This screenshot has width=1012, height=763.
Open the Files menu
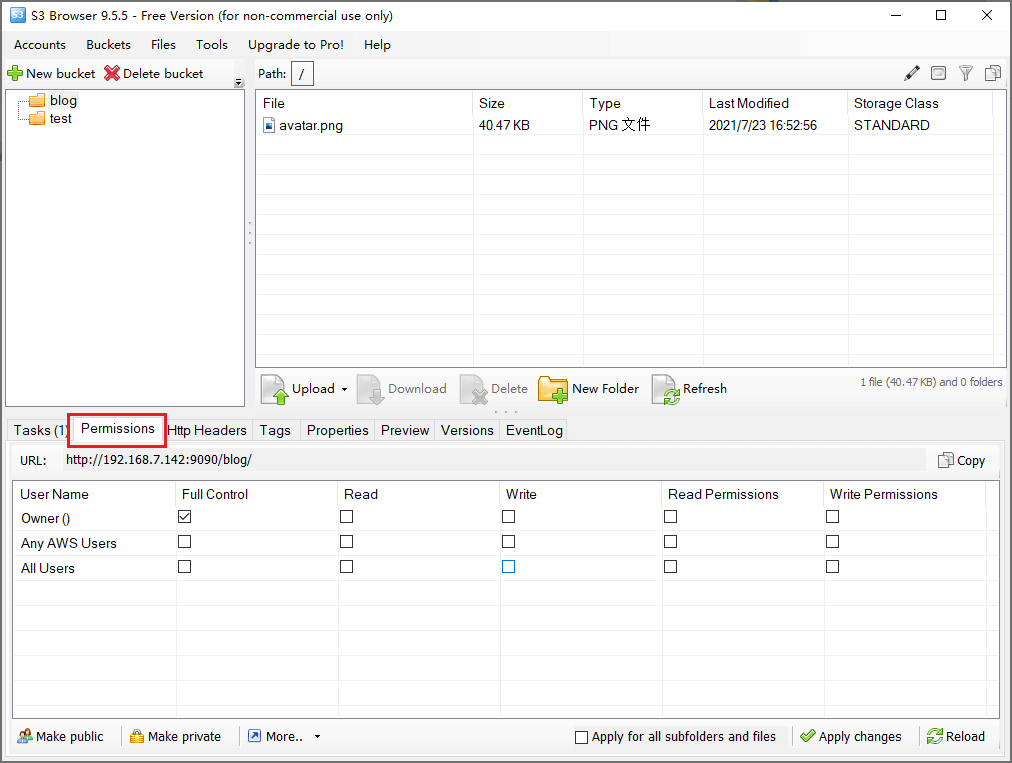tap(163, 45)
